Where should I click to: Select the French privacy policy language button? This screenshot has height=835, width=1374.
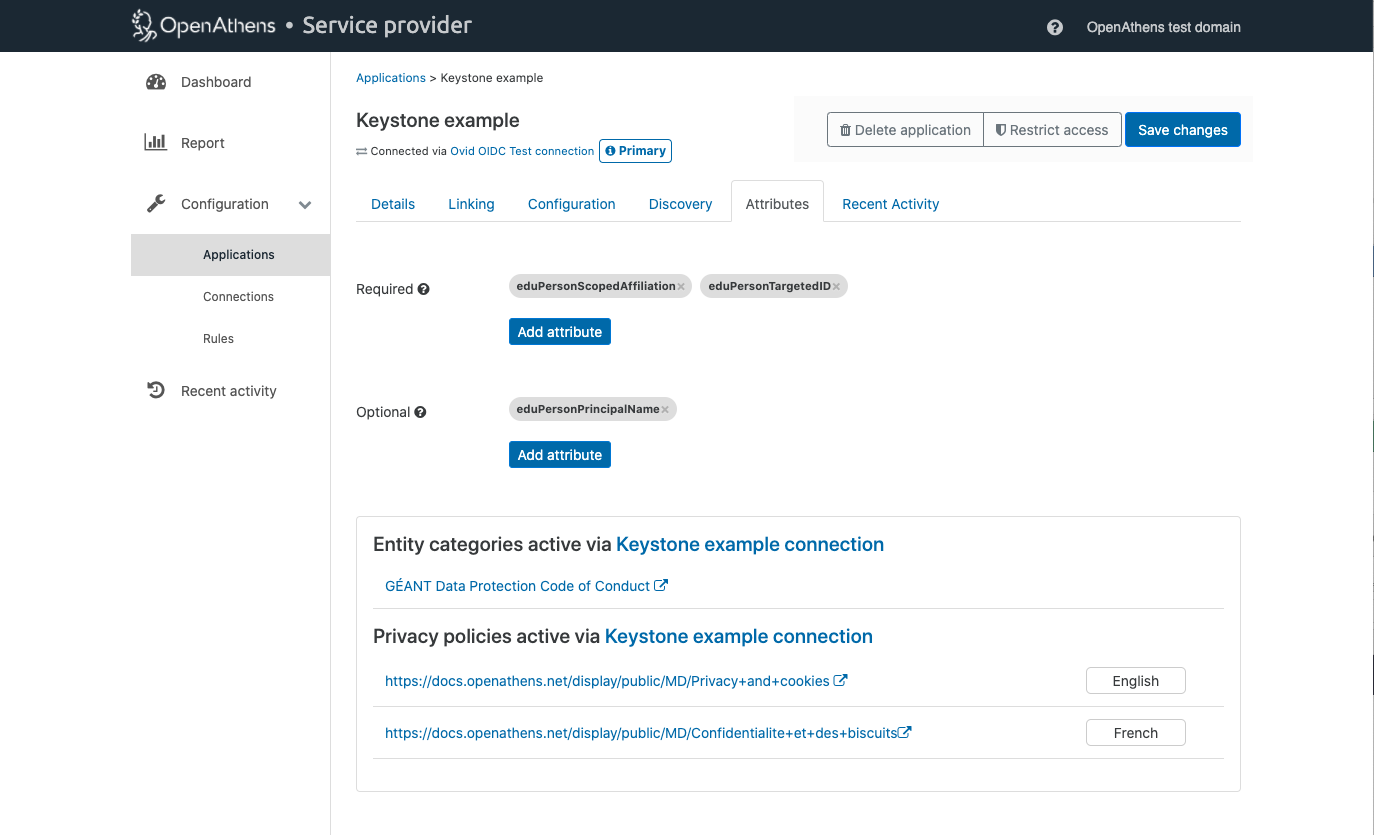coord(1135,733)
